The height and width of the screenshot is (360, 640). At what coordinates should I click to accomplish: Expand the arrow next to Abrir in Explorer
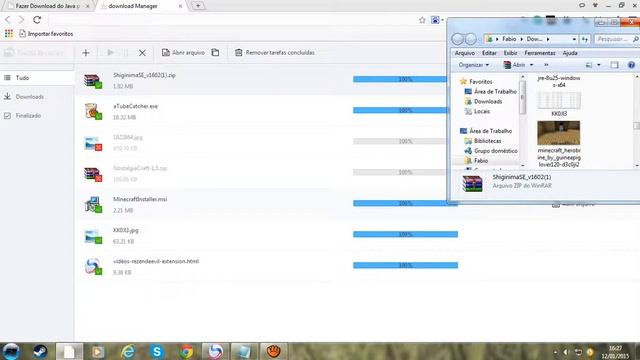pyautogui.click(x=531, y=65)
